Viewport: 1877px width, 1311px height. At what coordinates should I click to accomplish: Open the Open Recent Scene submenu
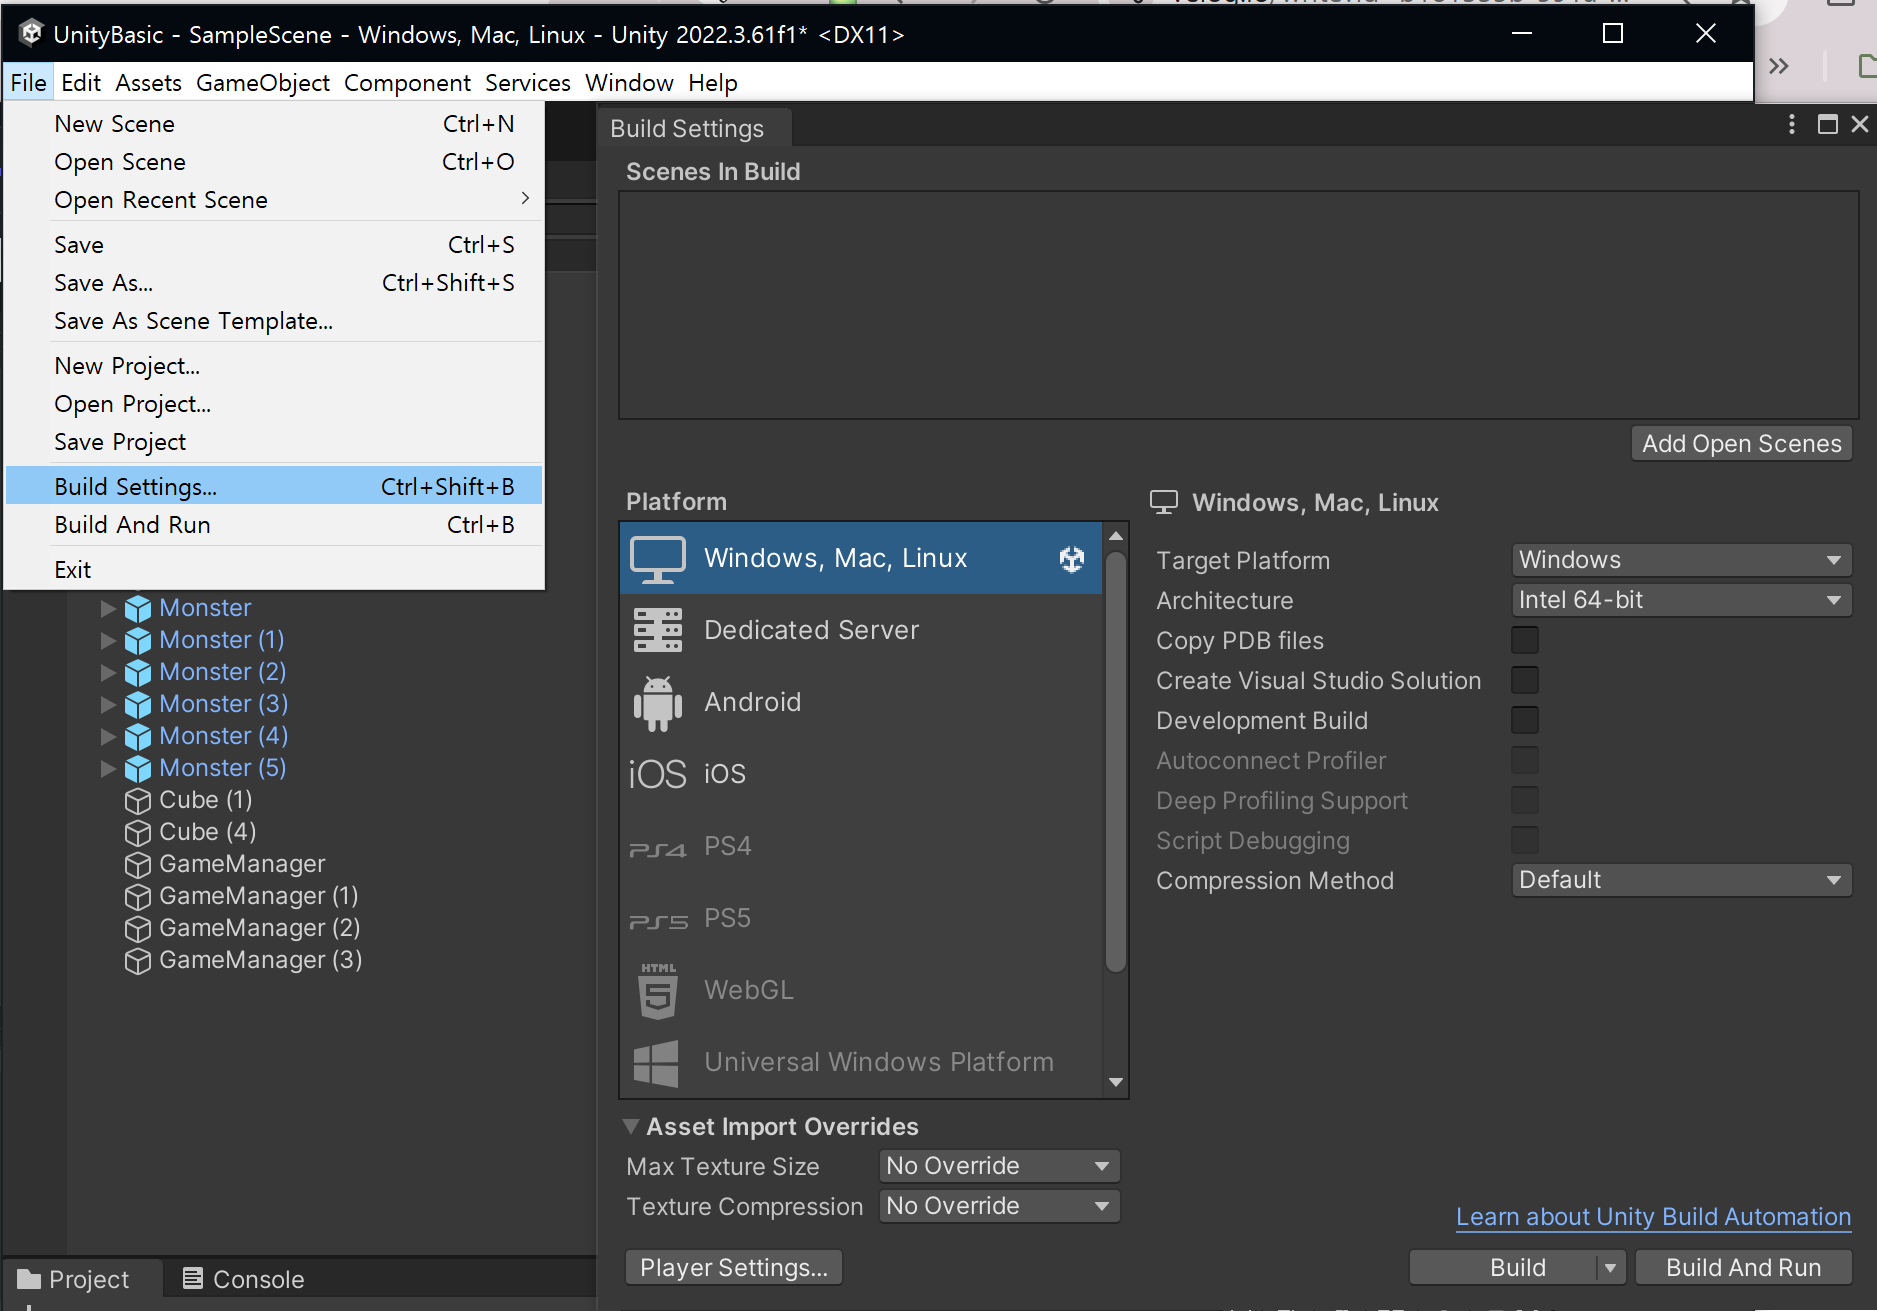pyautogui.click(x=274, y=200)
